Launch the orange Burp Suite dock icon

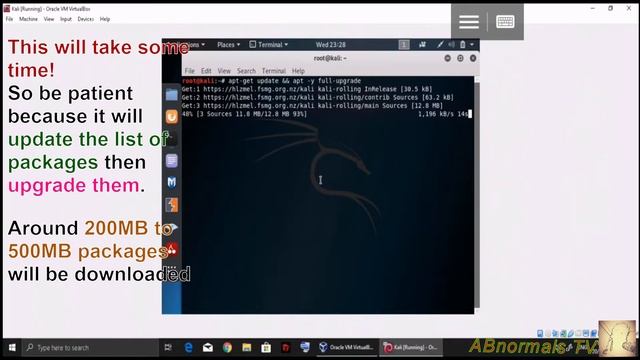tap(171, 117)
